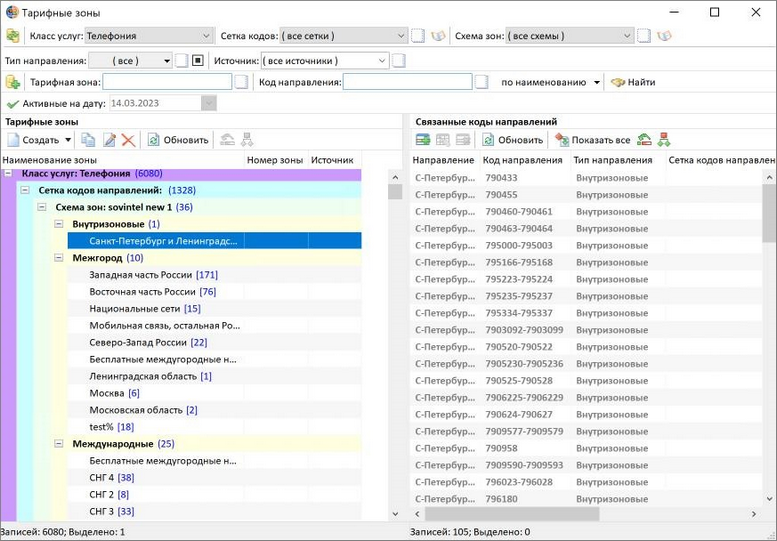Clear the Сетка кодов filter with the blank page icon
The image size is (777, 541).
[x=418, y=36]
